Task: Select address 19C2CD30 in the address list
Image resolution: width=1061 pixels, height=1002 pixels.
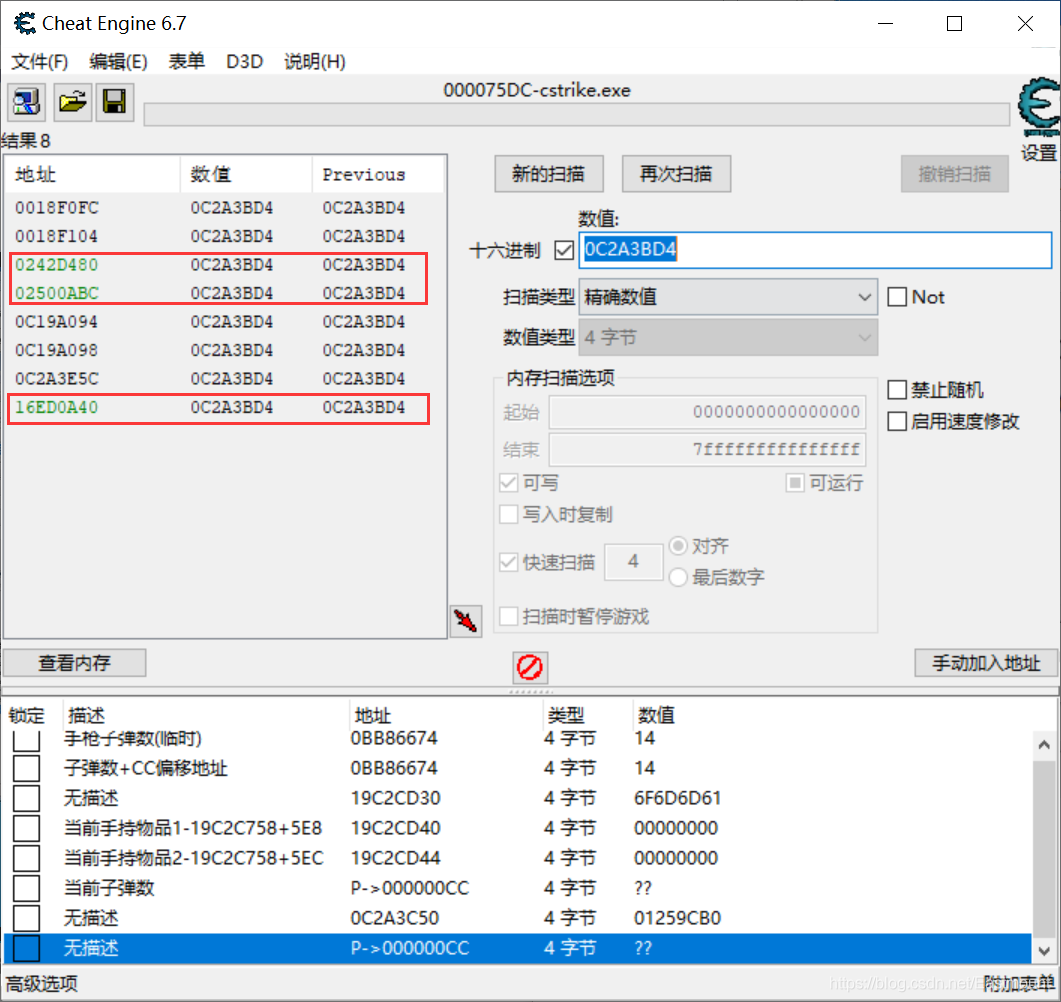Action: [x=396, y=798]
